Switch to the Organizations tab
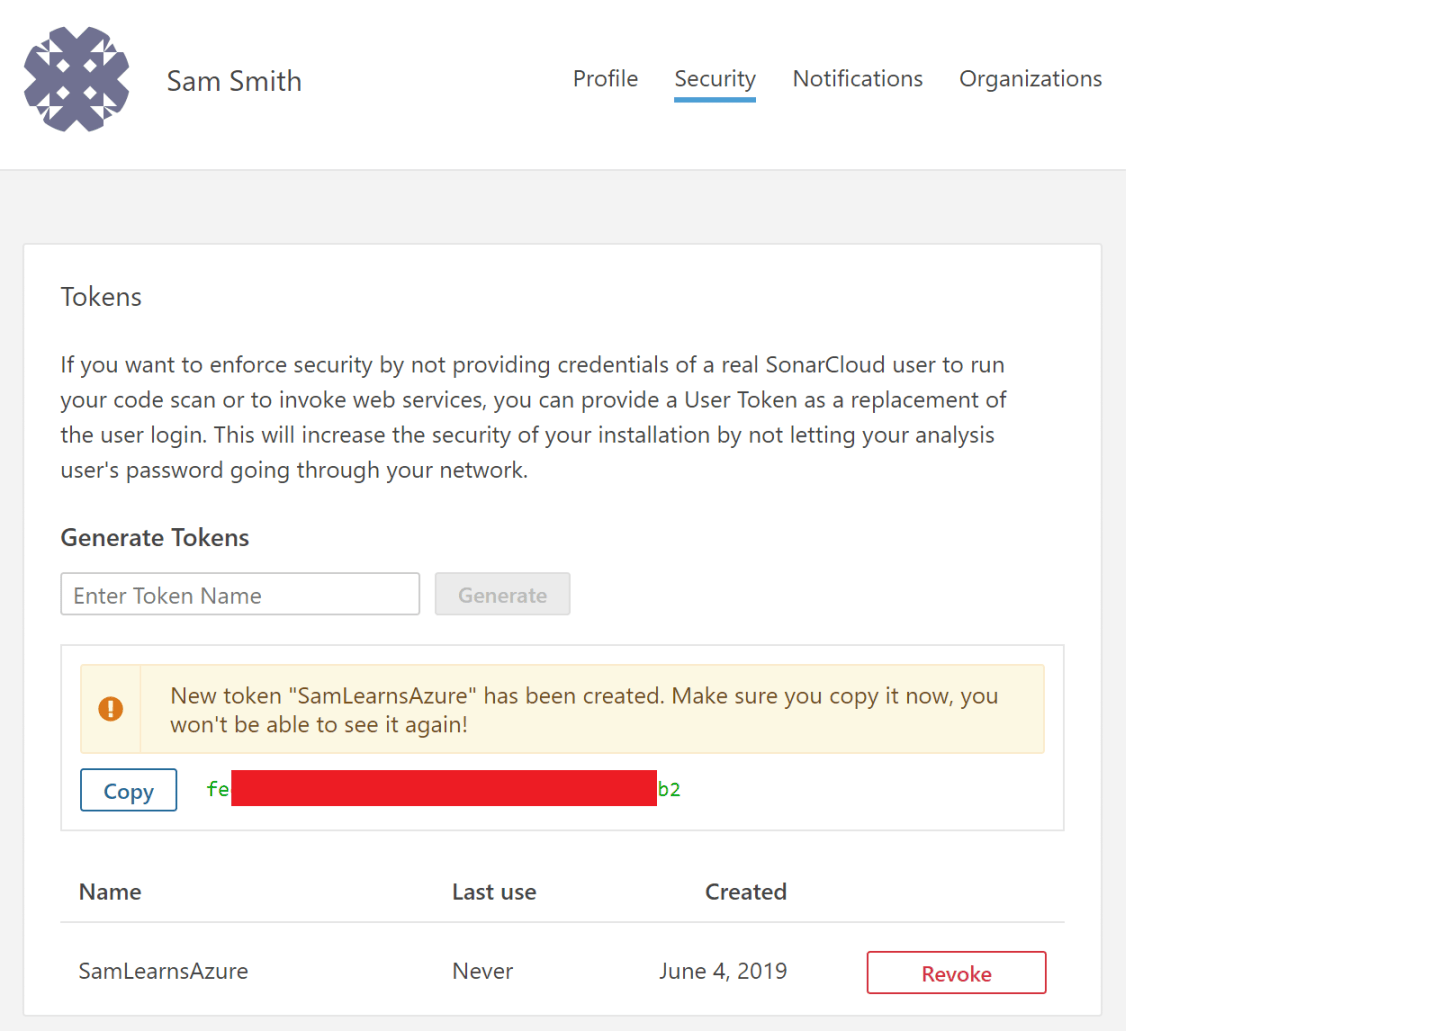The image size is (1440, 1031). pos(1030,79)
